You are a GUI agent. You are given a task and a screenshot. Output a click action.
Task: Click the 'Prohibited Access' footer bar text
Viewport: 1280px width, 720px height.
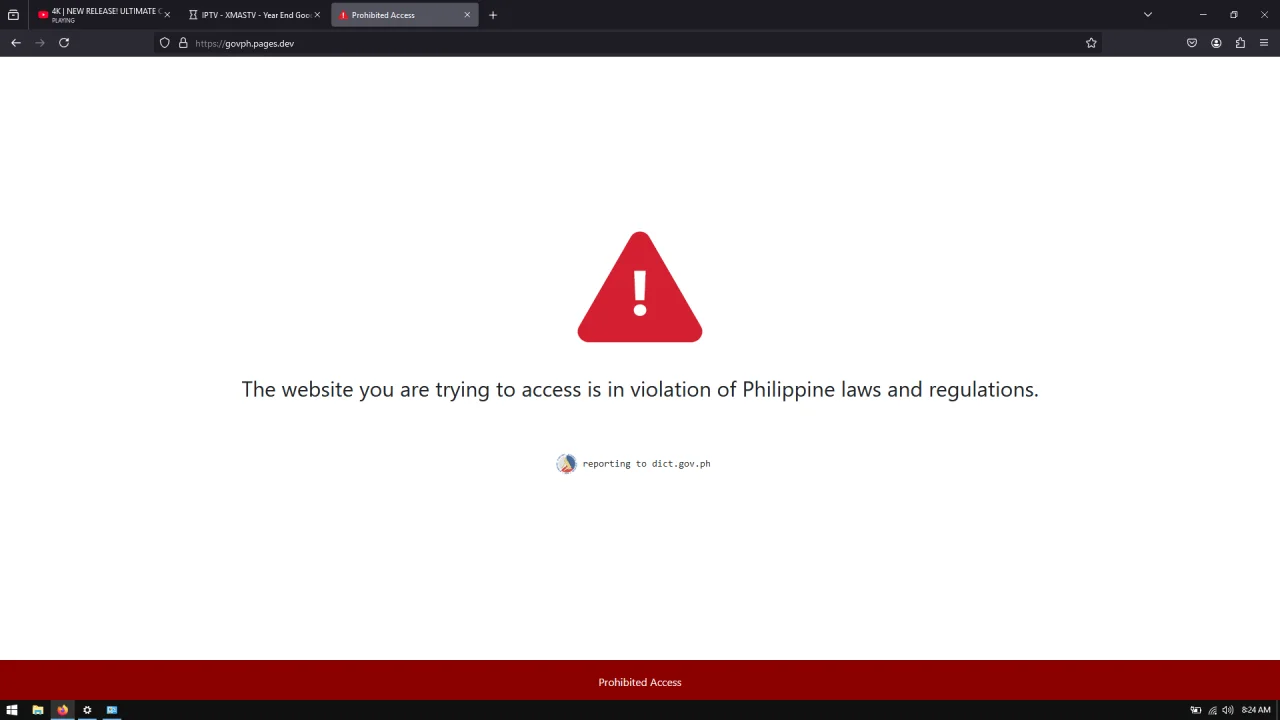click(640, 682)
